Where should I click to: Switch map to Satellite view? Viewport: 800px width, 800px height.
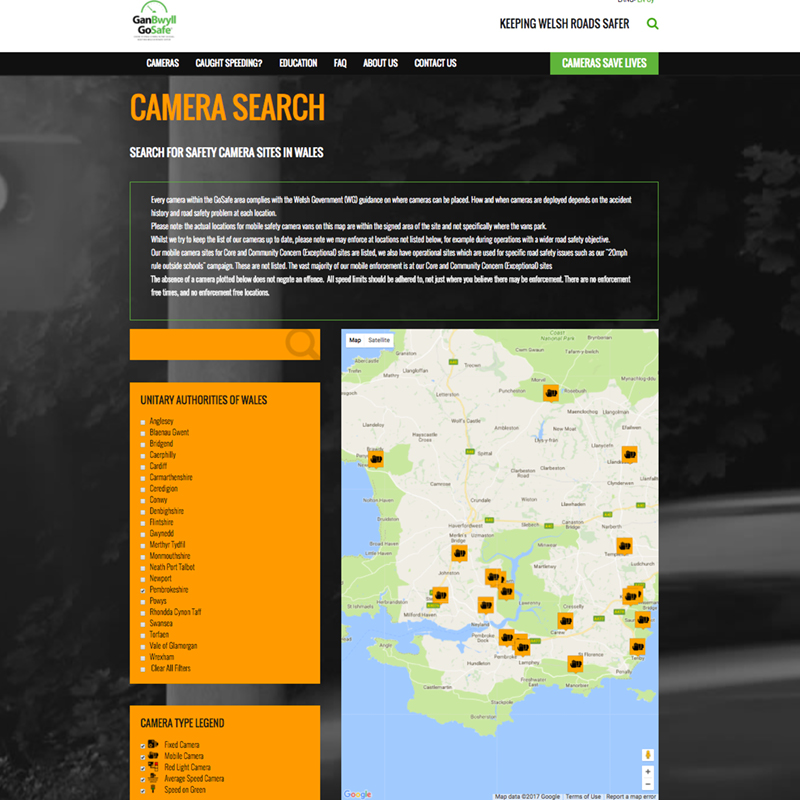[x=379, y=340]
